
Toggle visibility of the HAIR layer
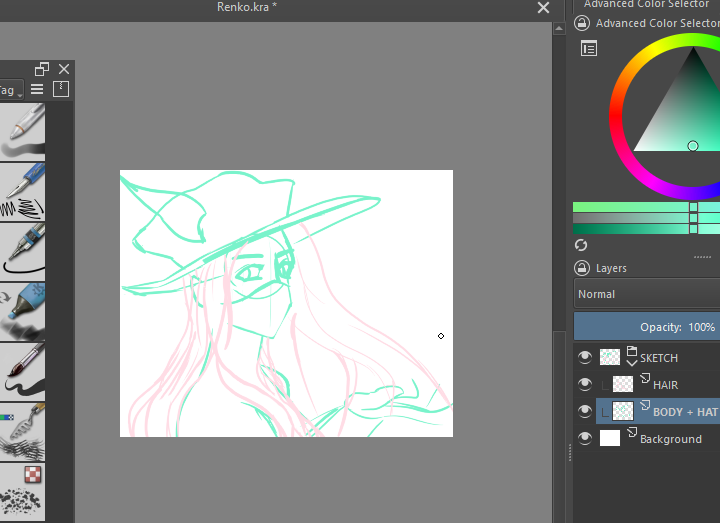(x=585, y=384)
